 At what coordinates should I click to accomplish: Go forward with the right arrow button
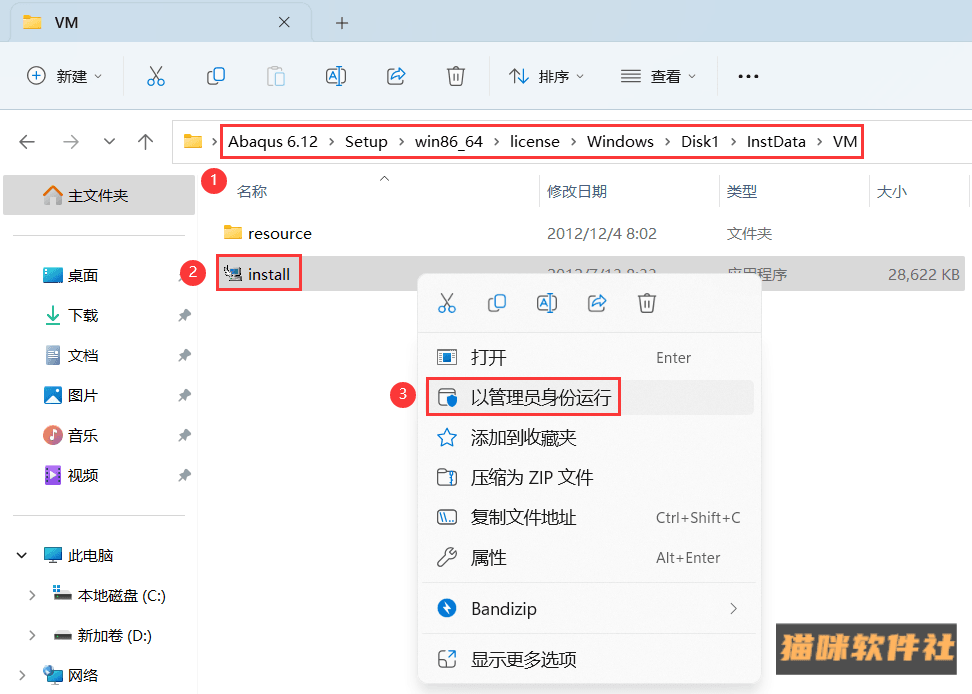click(x=71, y=142)
